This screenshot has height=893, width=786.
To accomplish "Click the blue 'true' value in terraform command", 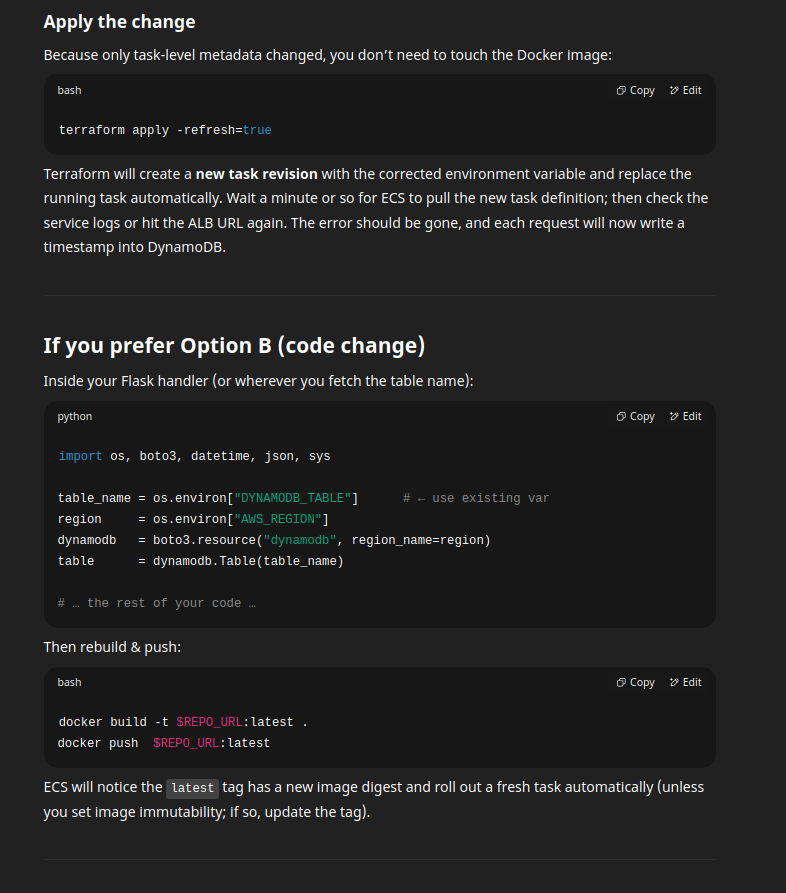I will coord(257,130).
